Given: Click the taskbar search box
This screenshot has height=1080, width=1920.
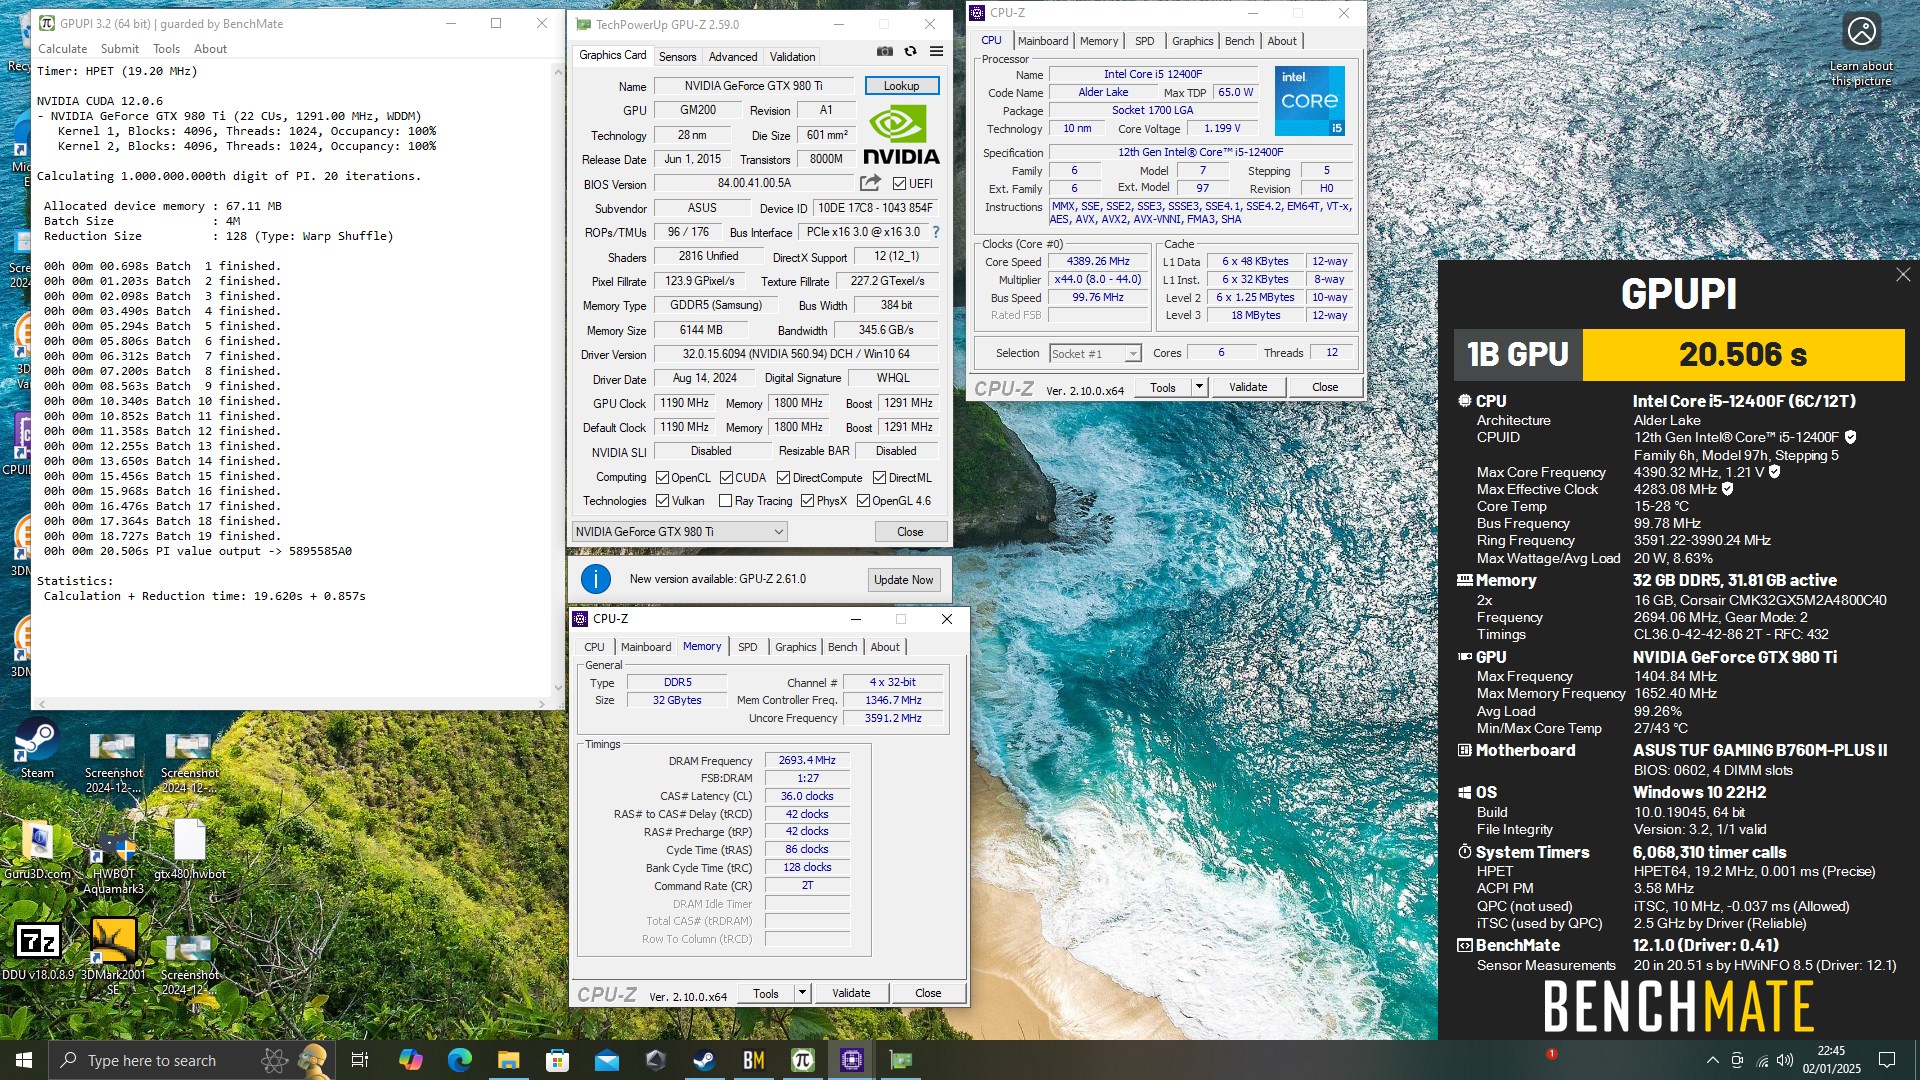Looking at the screenshot, I should click(190, 1060).
